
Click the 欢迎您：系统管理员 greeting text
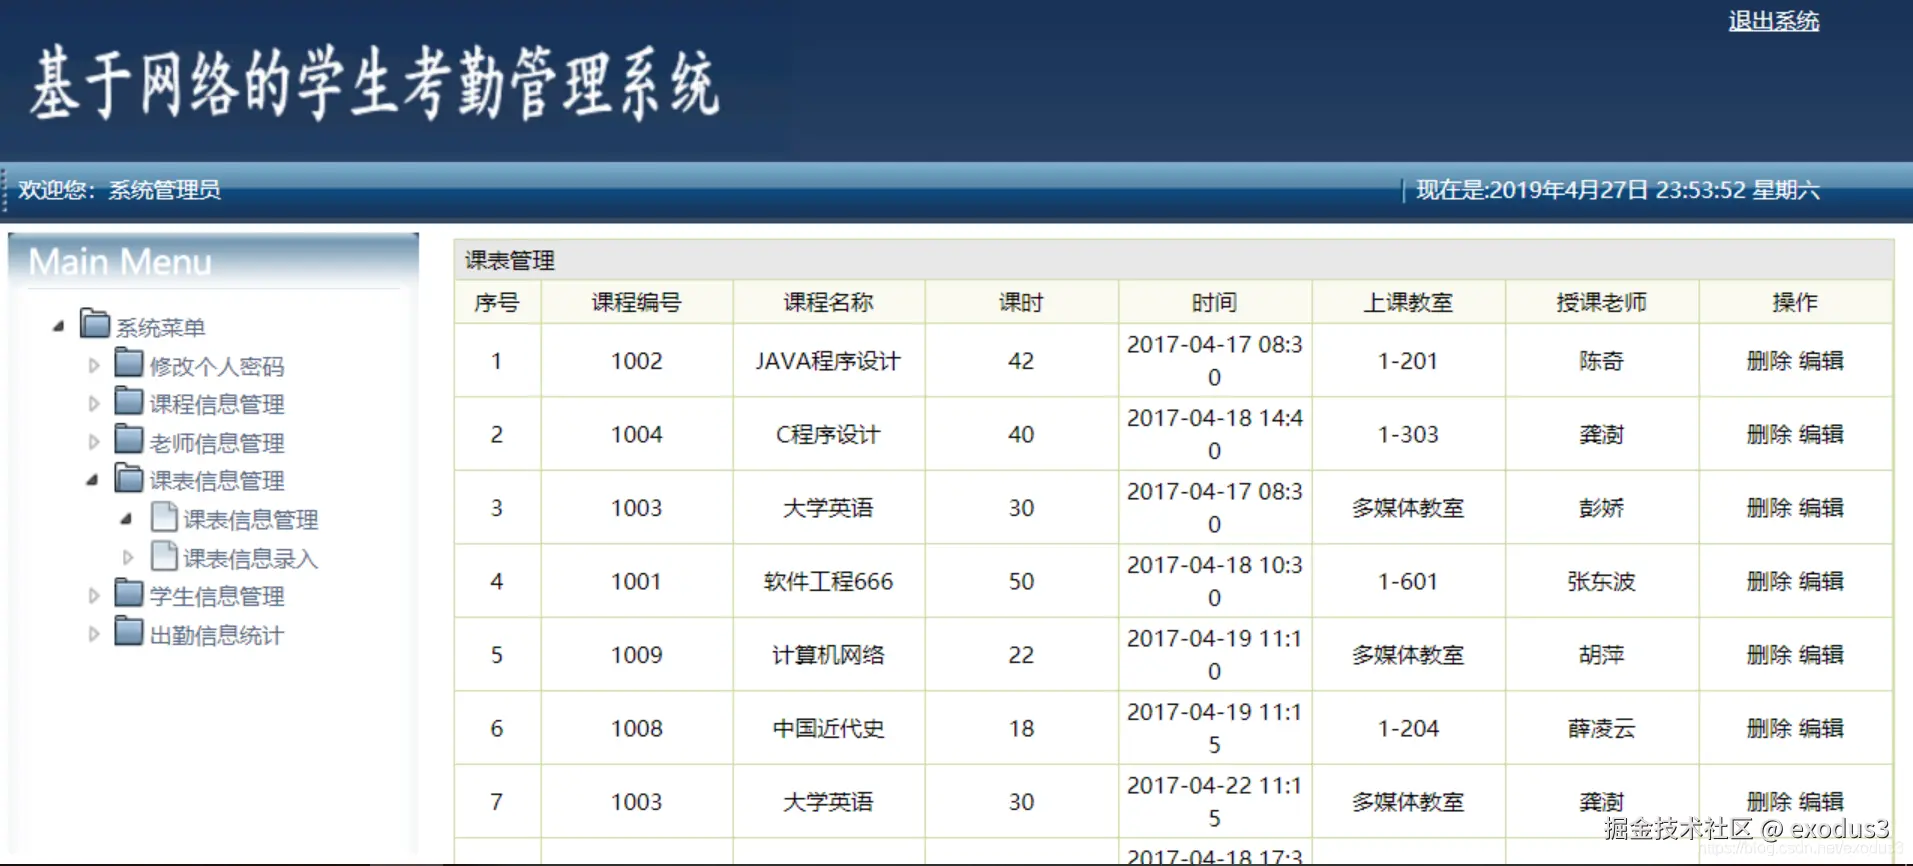(119, 190)
